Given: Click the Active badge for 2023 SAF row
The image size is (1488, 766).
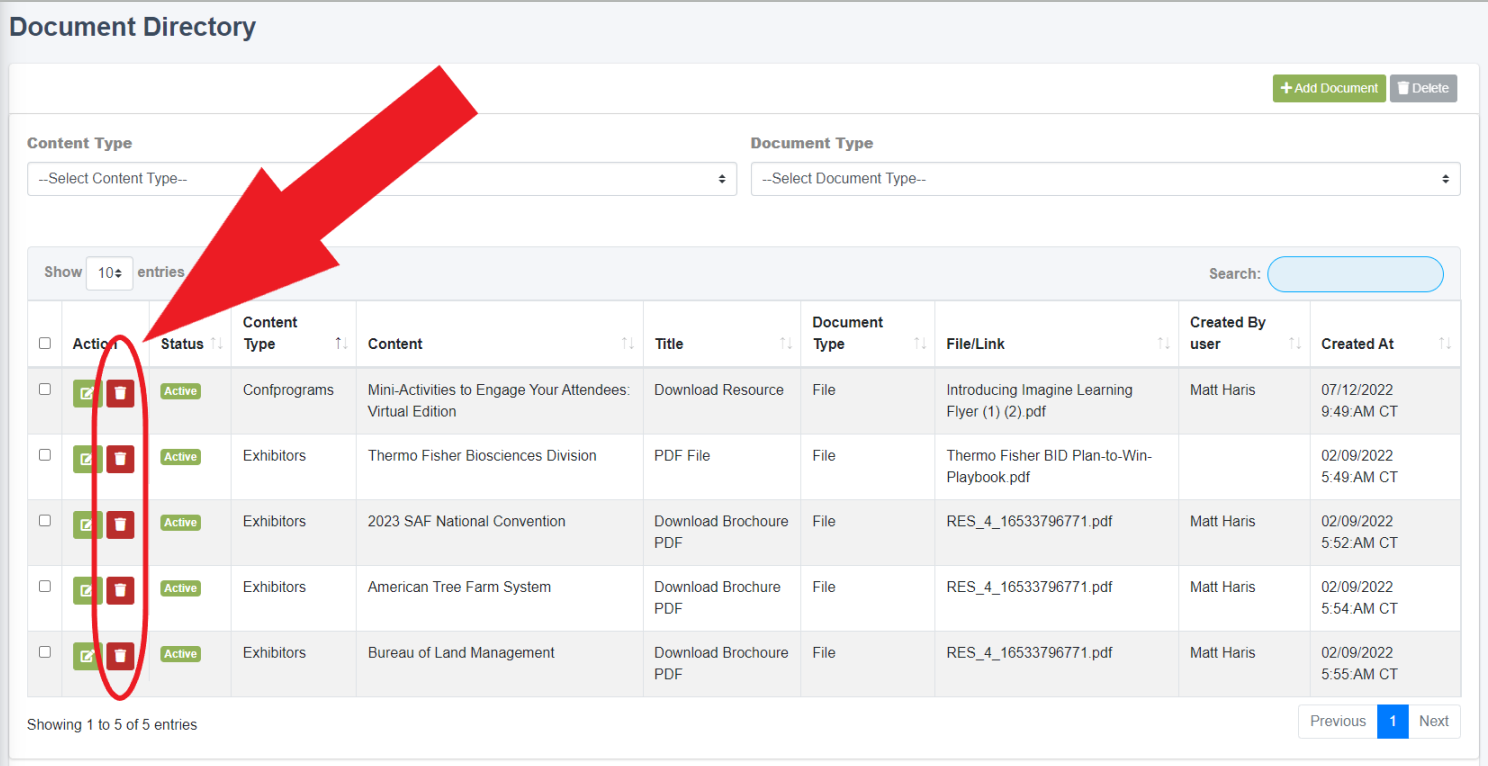Looking at the screenshot, I should (181, 523).
